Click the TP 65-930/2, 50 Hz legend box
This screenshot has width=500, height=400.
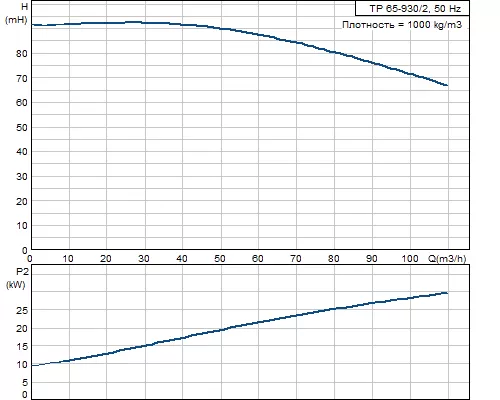412,8
